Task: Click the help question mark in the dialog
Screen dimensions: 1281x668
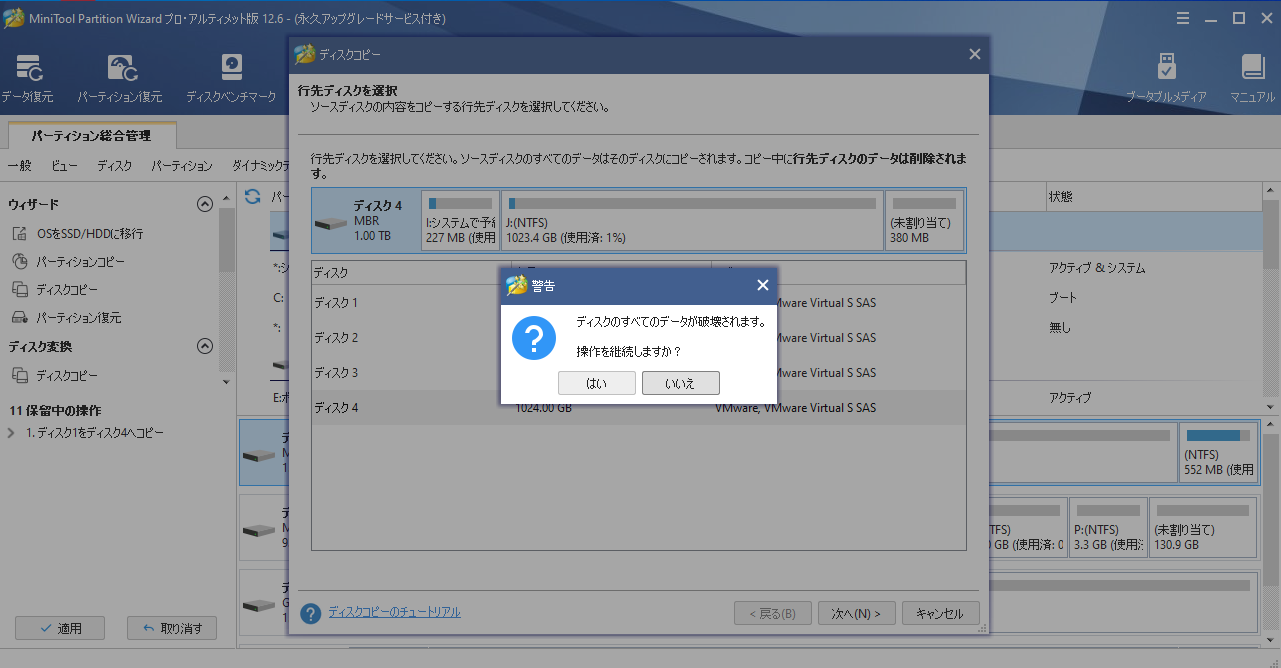Action: pos(310,612)
